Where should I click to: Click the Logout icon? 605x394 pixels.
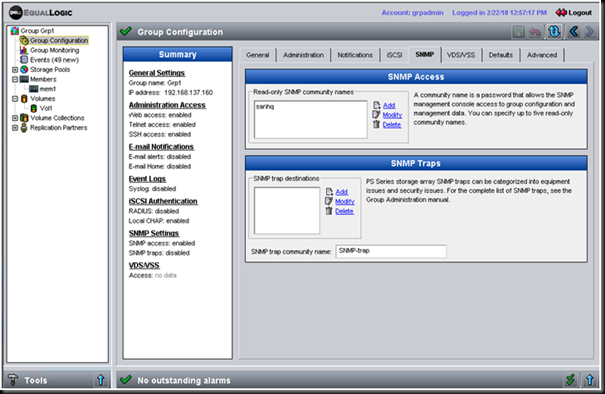(x=561, y=13)
